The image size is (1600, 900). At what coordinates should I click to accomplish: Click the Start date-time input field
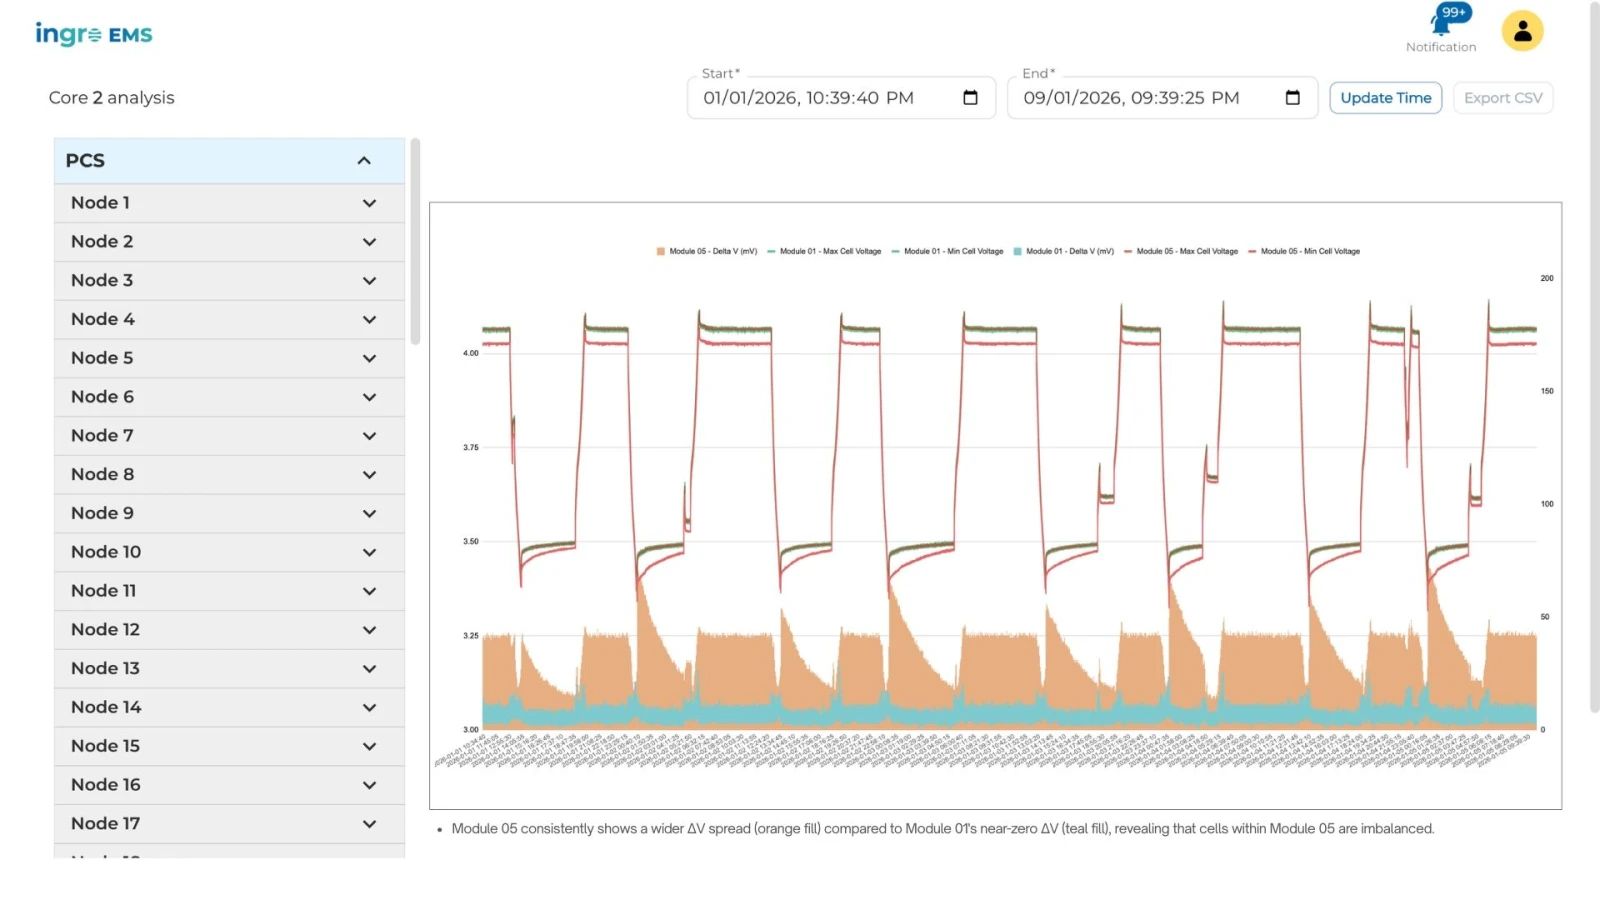pyautogui.click(x=841, y=98)
